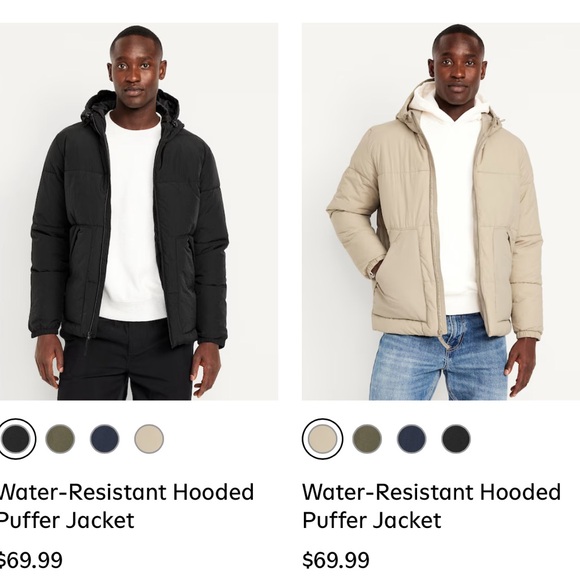580x580 pixels.
Task: Choose the olive green swatch for the right jacket
Action: click(367, 439)
